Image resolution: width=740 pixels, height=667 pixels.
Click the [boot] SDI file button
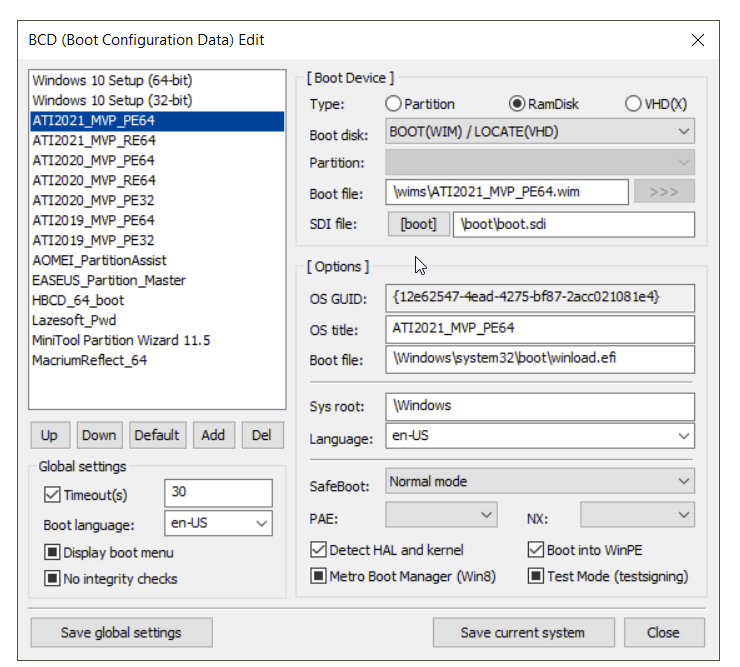click(x=419, y=224)
